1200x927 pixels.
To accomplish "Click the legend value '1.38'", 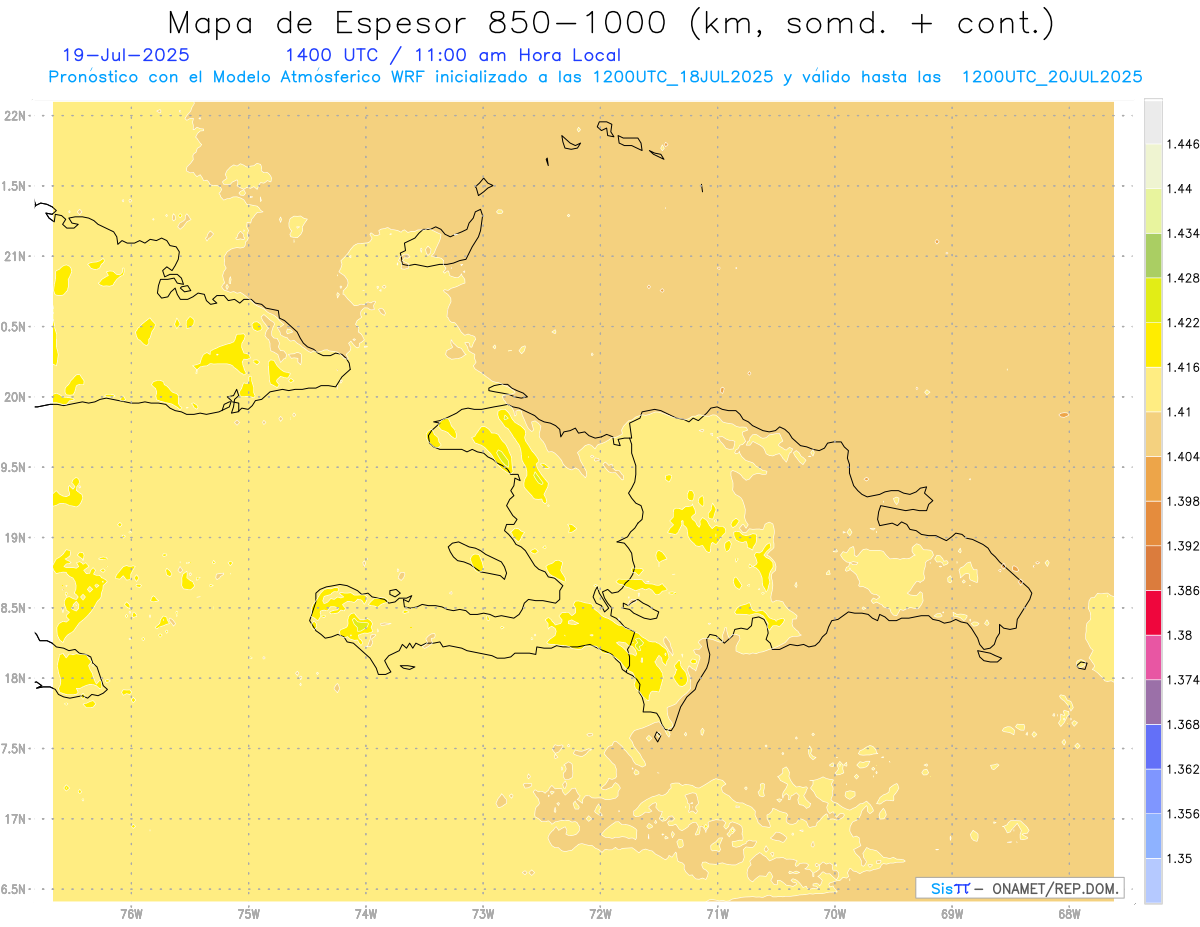I will tap(1180, 635).
